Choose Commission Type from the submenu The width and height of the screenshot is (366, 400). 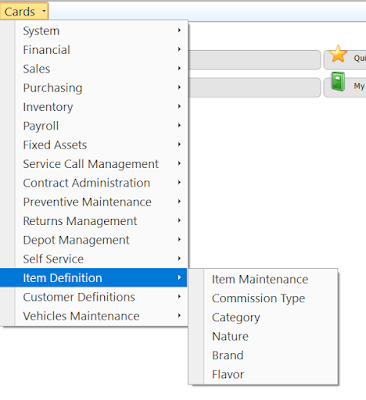click(263, 298)
